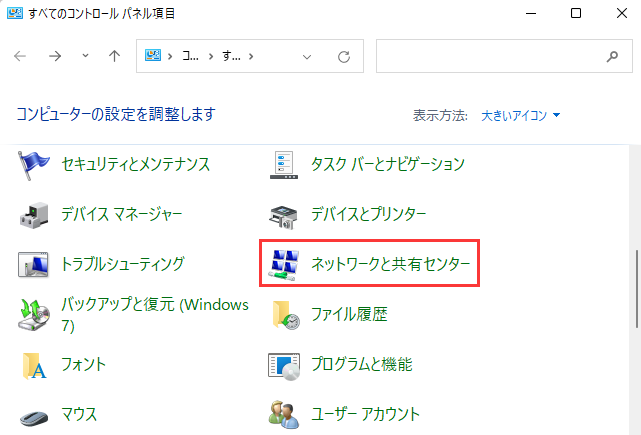Open タスク バーとナビゲーション link
This screenshot has height=435, width=641.
(388, 164)
